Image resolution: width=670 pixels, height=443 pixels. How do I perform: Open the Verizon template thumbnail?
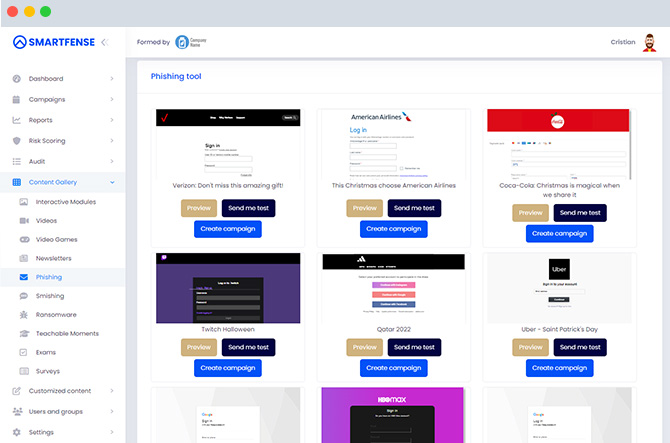click(228, 144)
